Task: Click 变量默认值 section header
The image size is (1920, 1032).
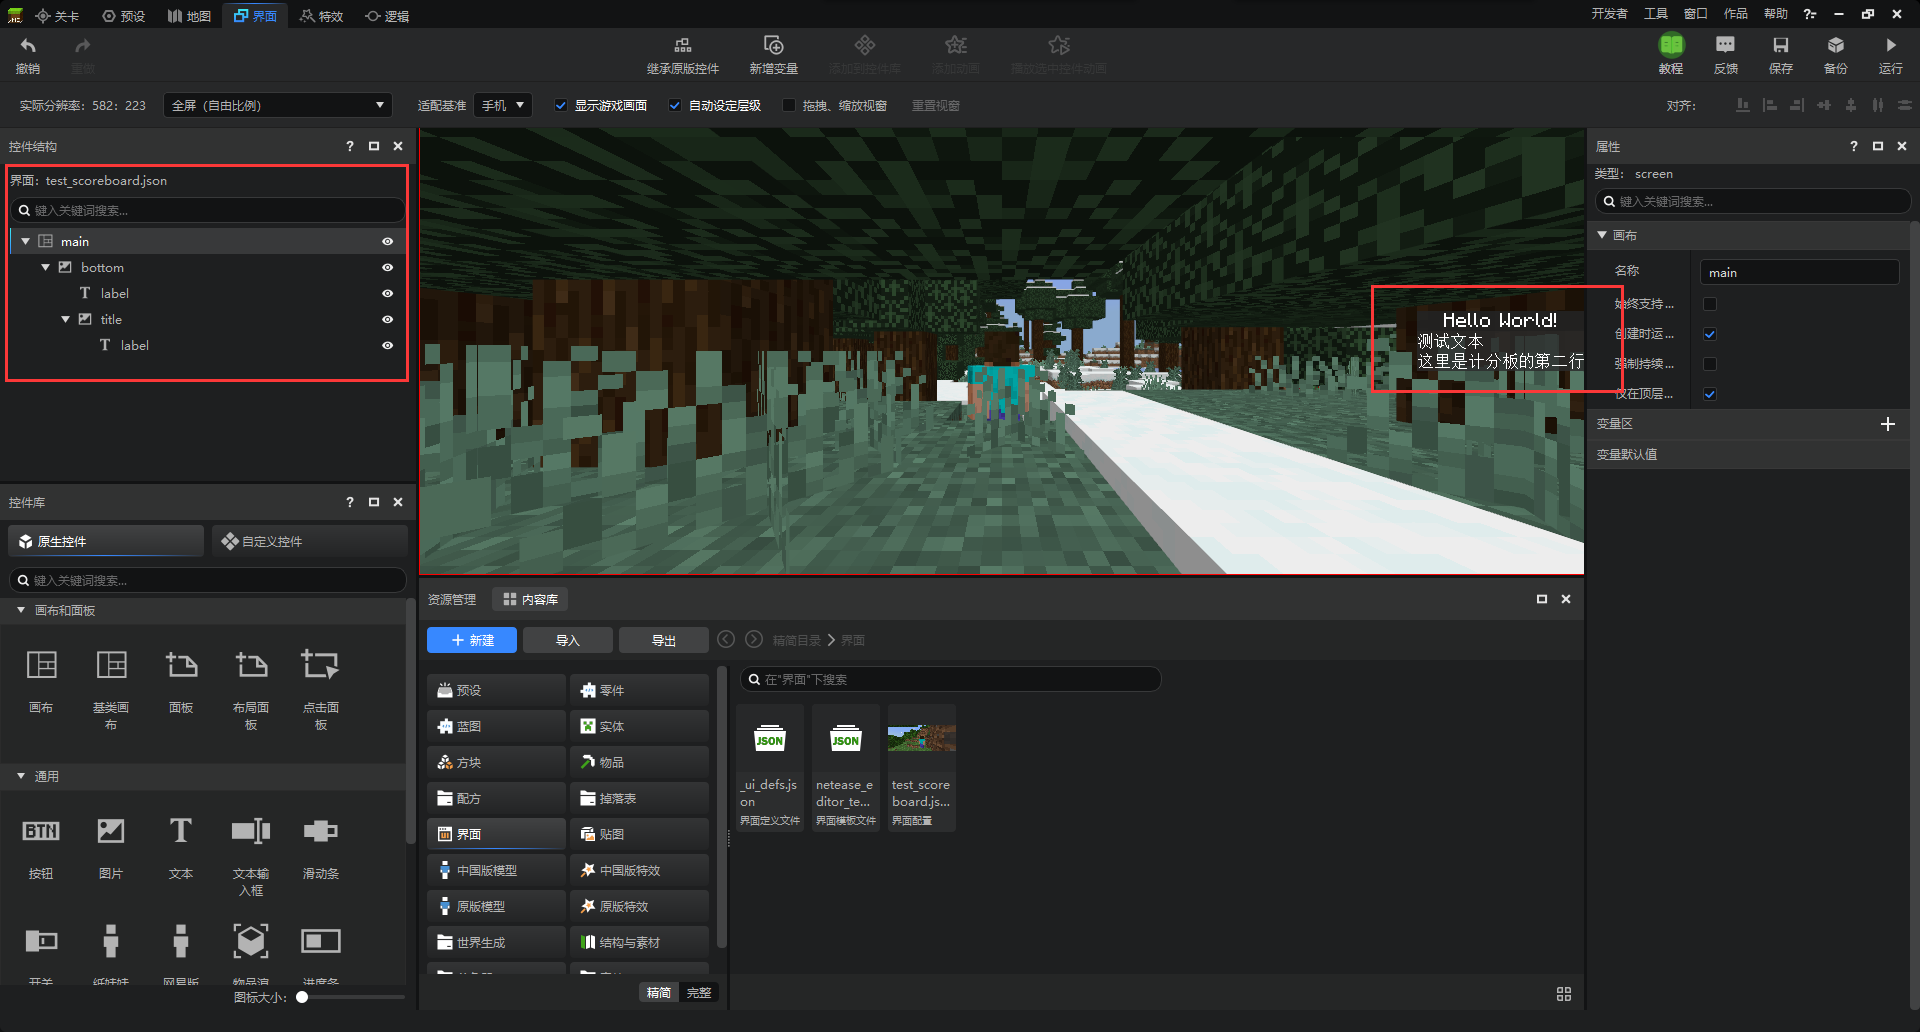Action: (1748, 454)
